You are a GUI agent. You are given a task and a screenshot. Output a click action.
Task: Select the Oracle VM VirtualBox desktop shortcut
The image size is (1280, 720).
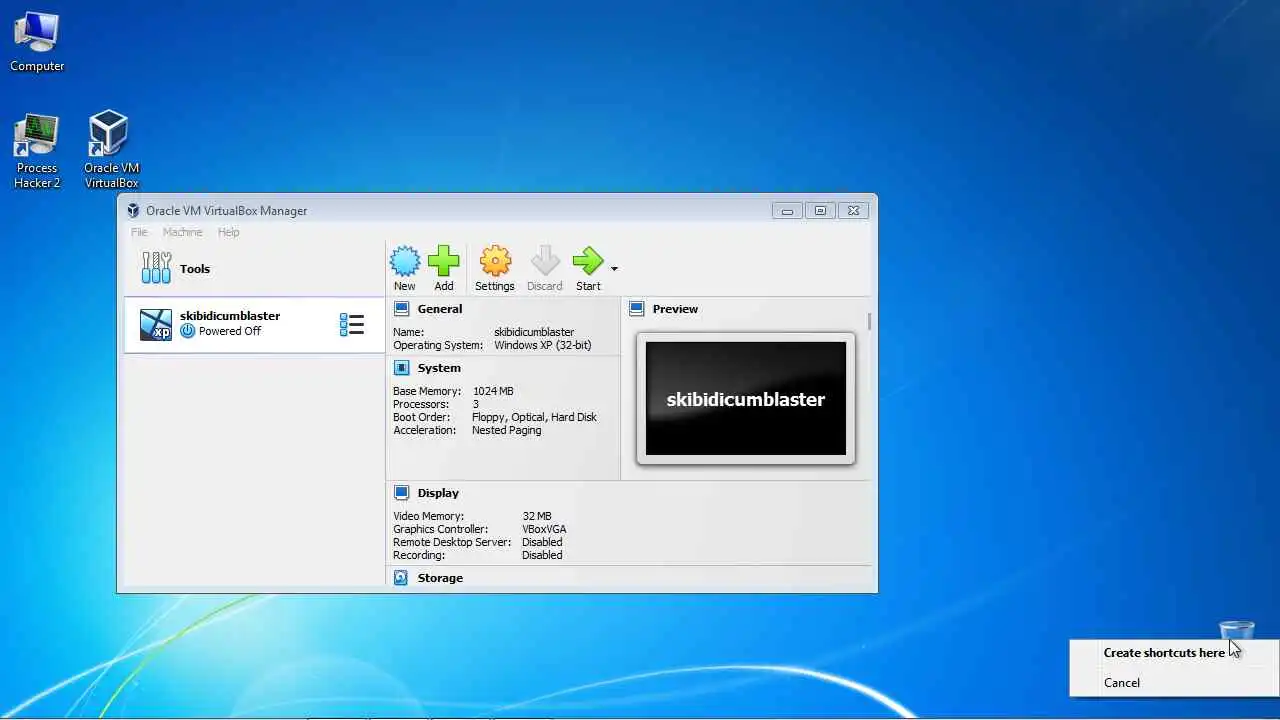click(111, 151)
